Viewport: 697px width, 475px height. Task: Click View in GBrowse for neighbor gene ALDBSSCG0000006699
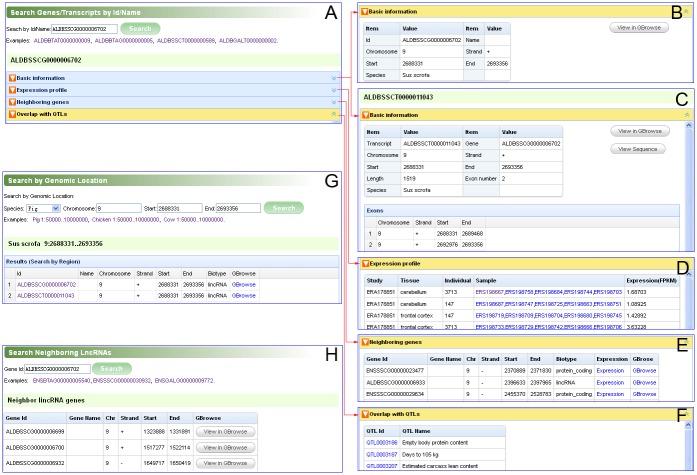[x=221, y=431]
